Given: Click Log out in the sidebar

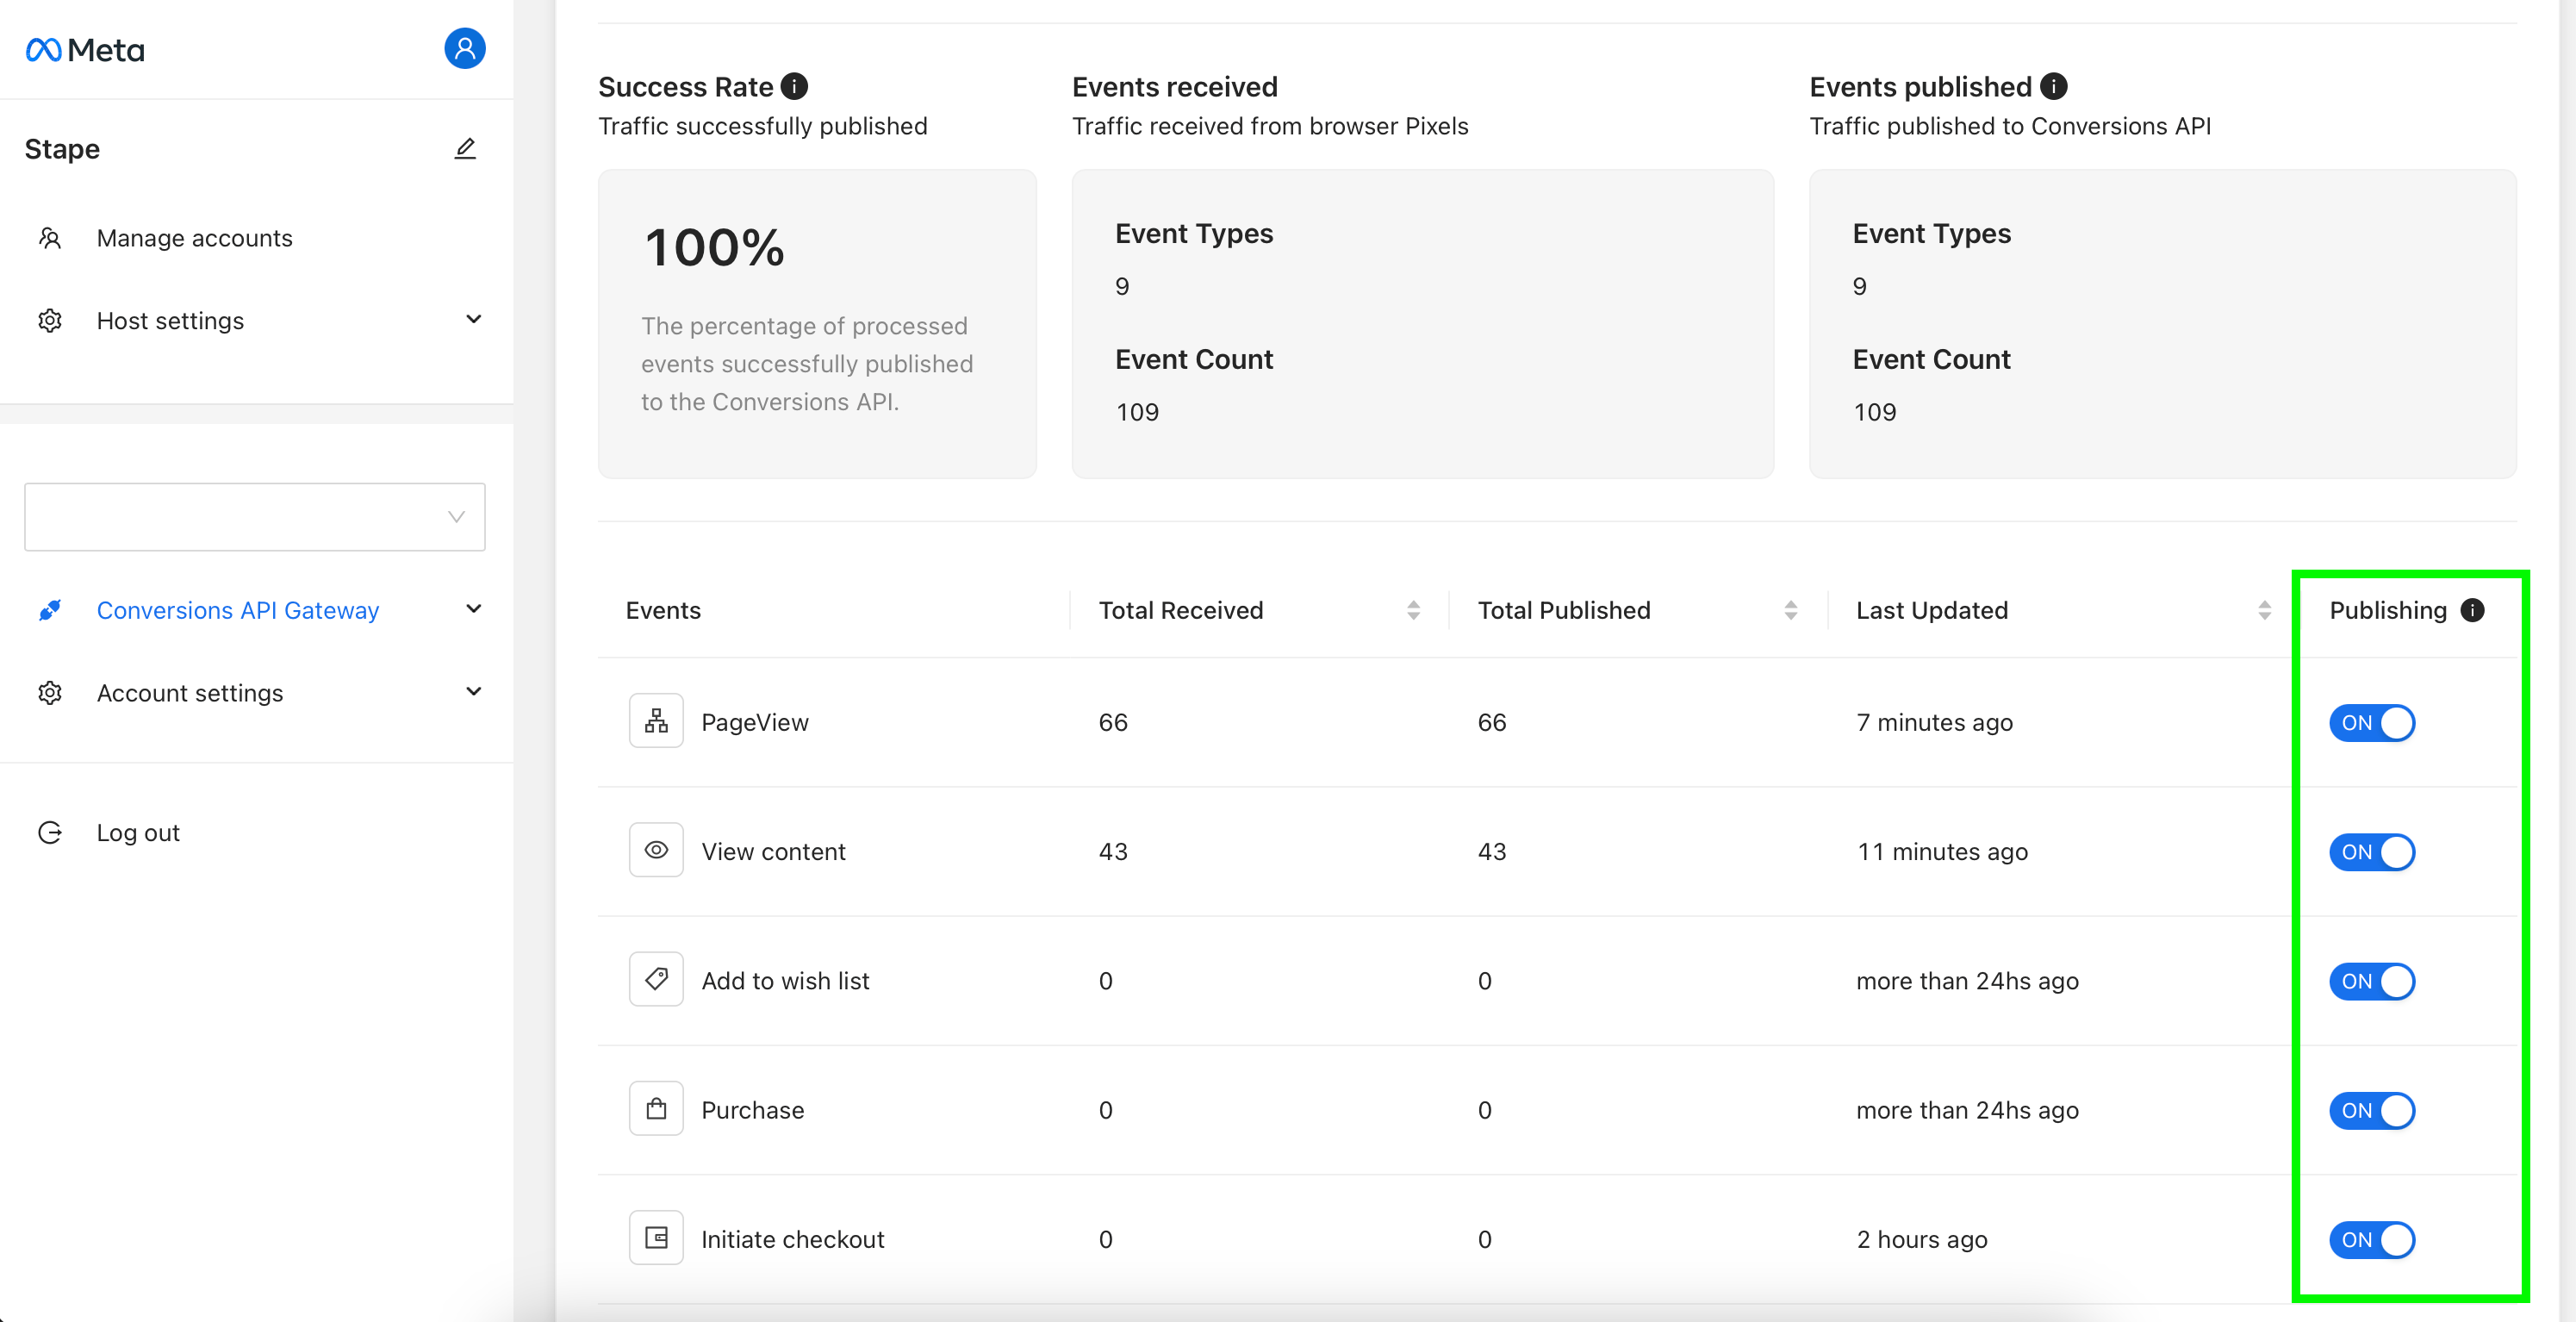Looking at the screenshot, I should pos(137,832).
